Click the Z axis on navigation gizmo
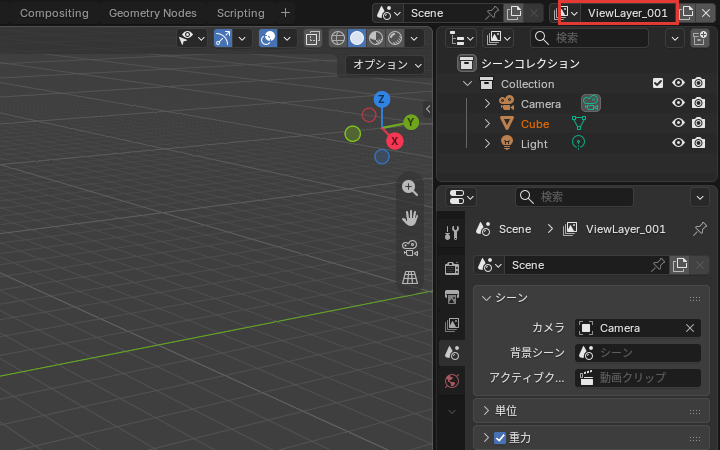This screenshot has height=450, width=720. click(x=382, y=99)
